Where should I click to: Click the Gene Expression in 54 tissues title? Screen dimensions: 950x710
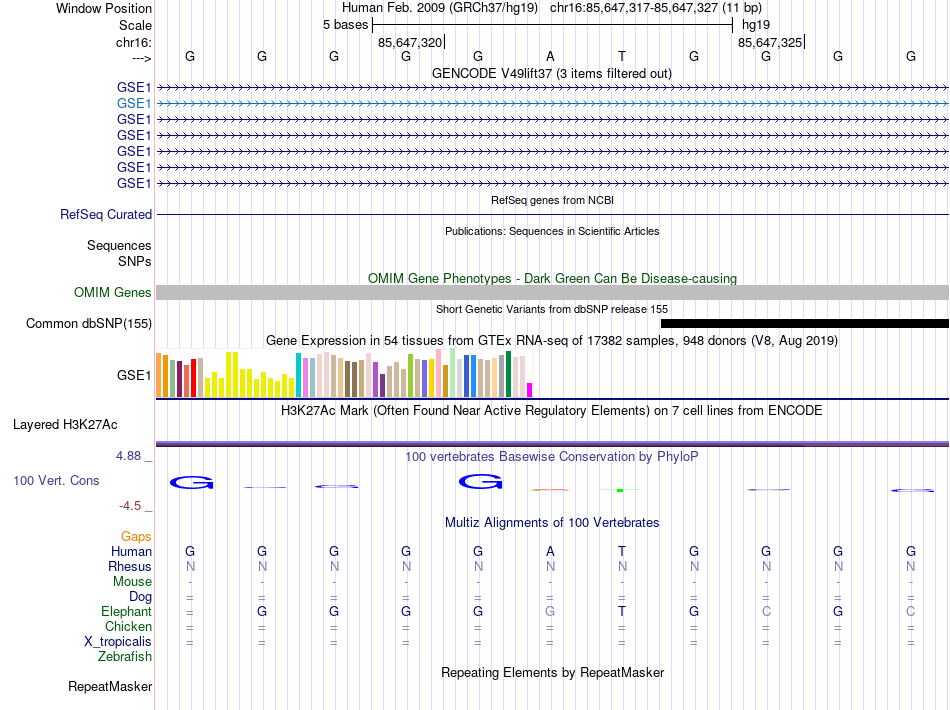tap(552, 340)
